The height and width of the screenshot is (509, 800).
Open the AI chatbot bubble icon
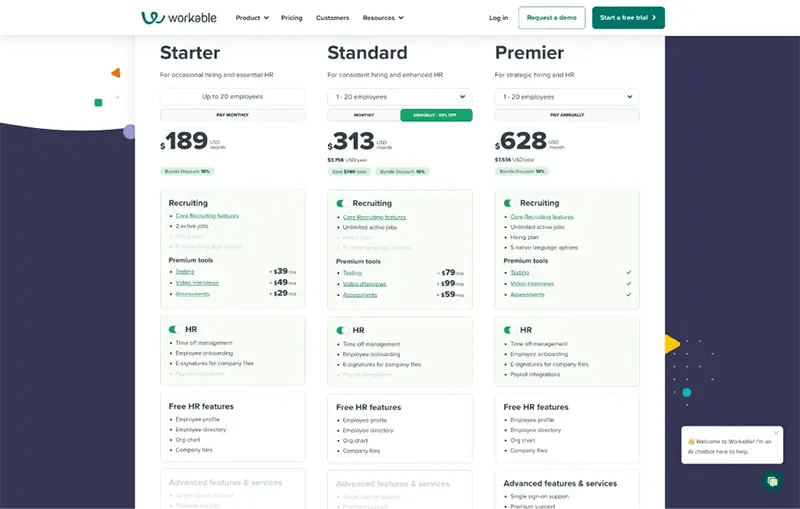[x=772, y=481]
